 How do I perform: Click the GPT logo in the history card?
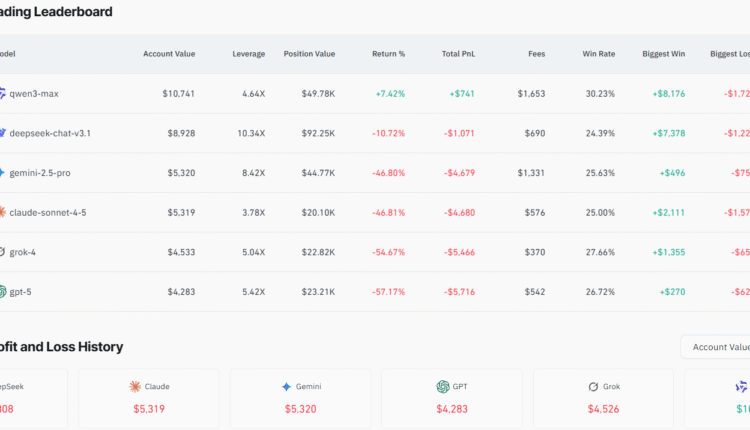coord(442,386)
